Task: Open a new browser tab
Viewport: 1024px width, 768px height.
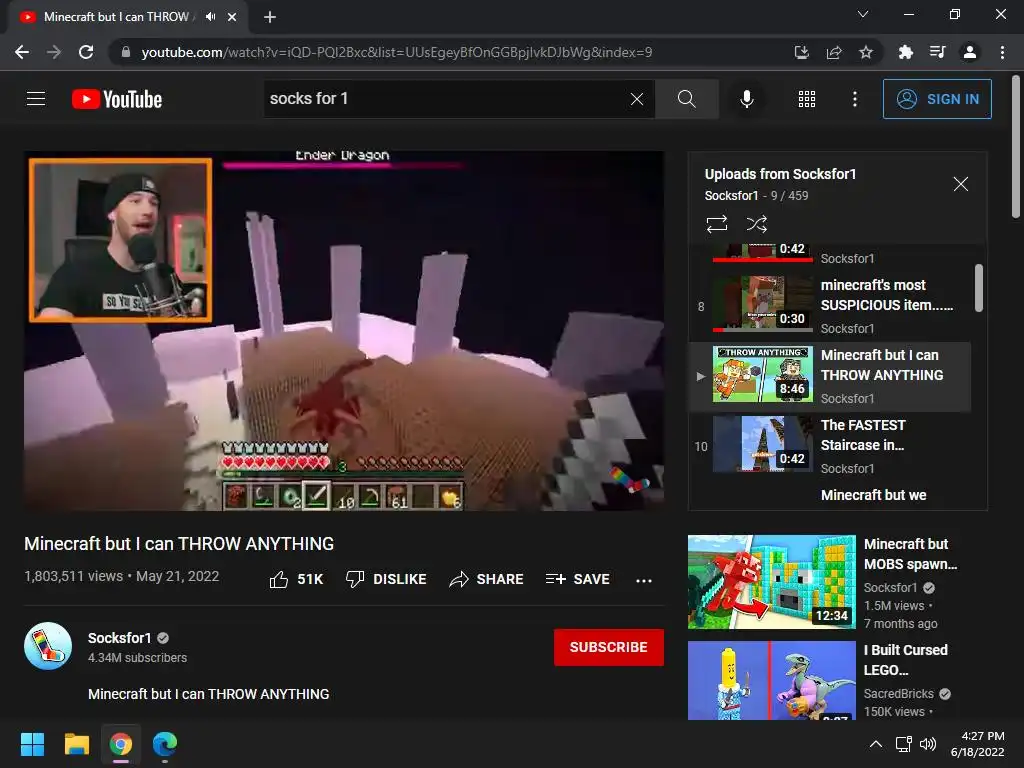Action: 270,17
